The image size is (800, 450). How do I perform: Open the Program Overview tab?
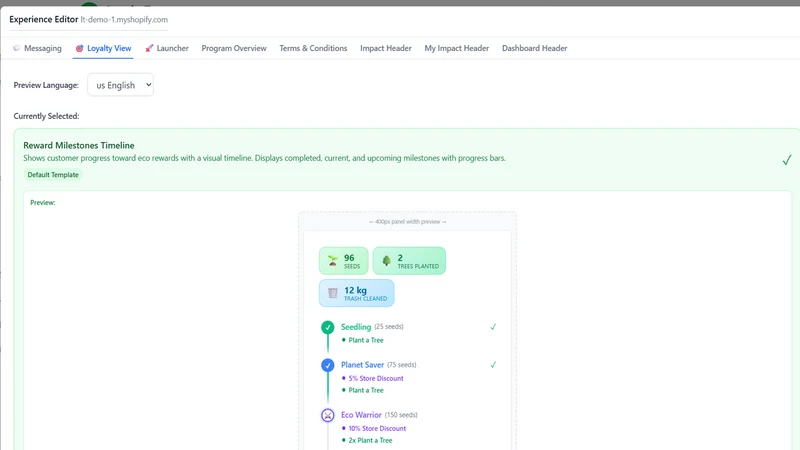[x=234, y=48]
